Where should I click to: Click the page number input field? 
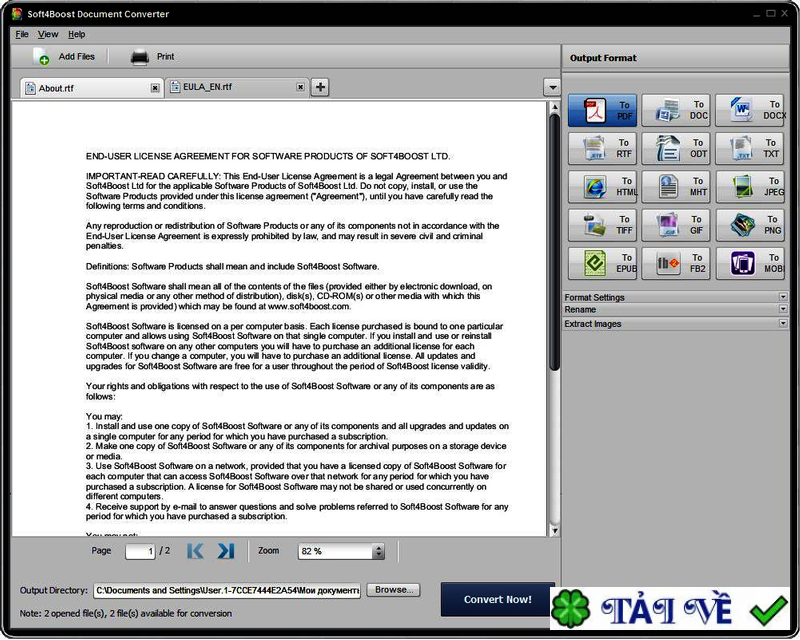tap(140, 551)
